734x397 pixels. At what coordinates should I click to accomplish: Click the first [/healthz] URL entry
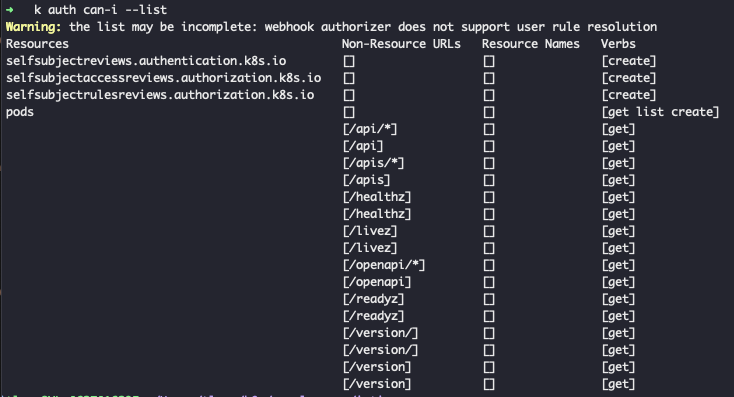coord(377,197)
